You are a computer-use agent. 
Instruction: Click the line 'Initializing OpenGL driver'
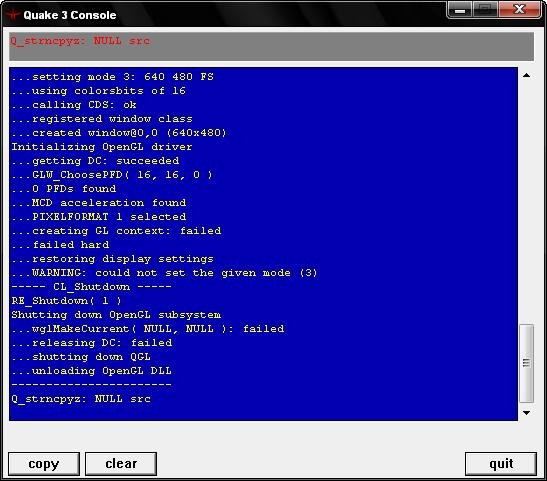pos(102,147)
